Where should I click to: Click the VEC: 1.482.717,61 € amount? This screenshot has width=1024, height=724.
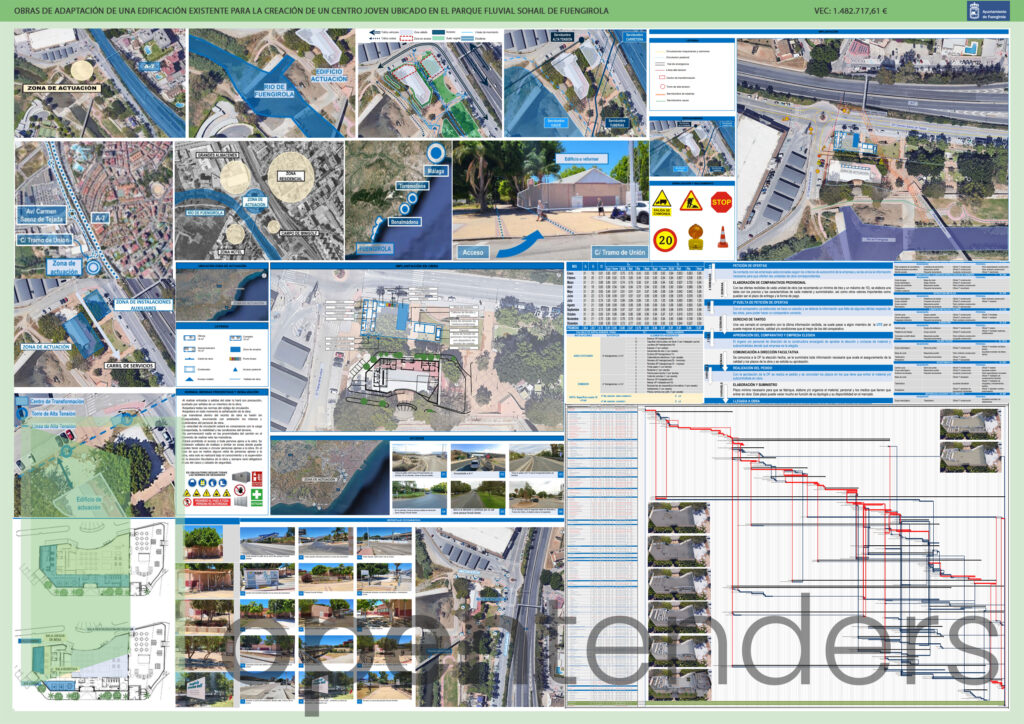point(850,10)
